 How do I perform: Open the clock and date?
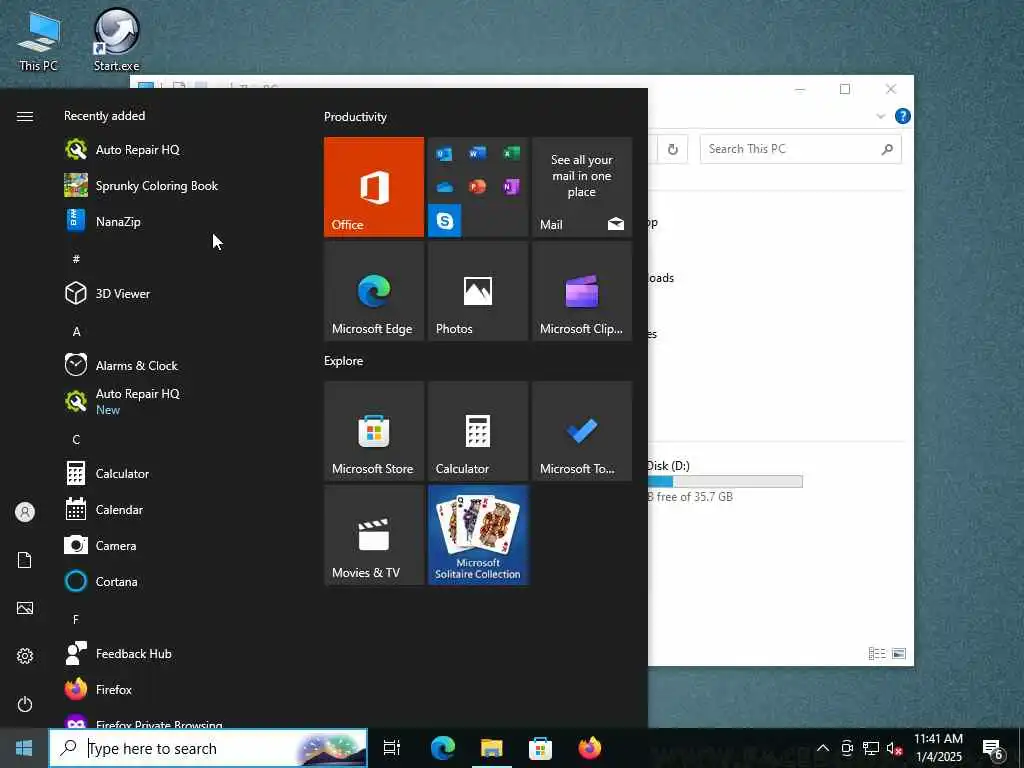938,748
